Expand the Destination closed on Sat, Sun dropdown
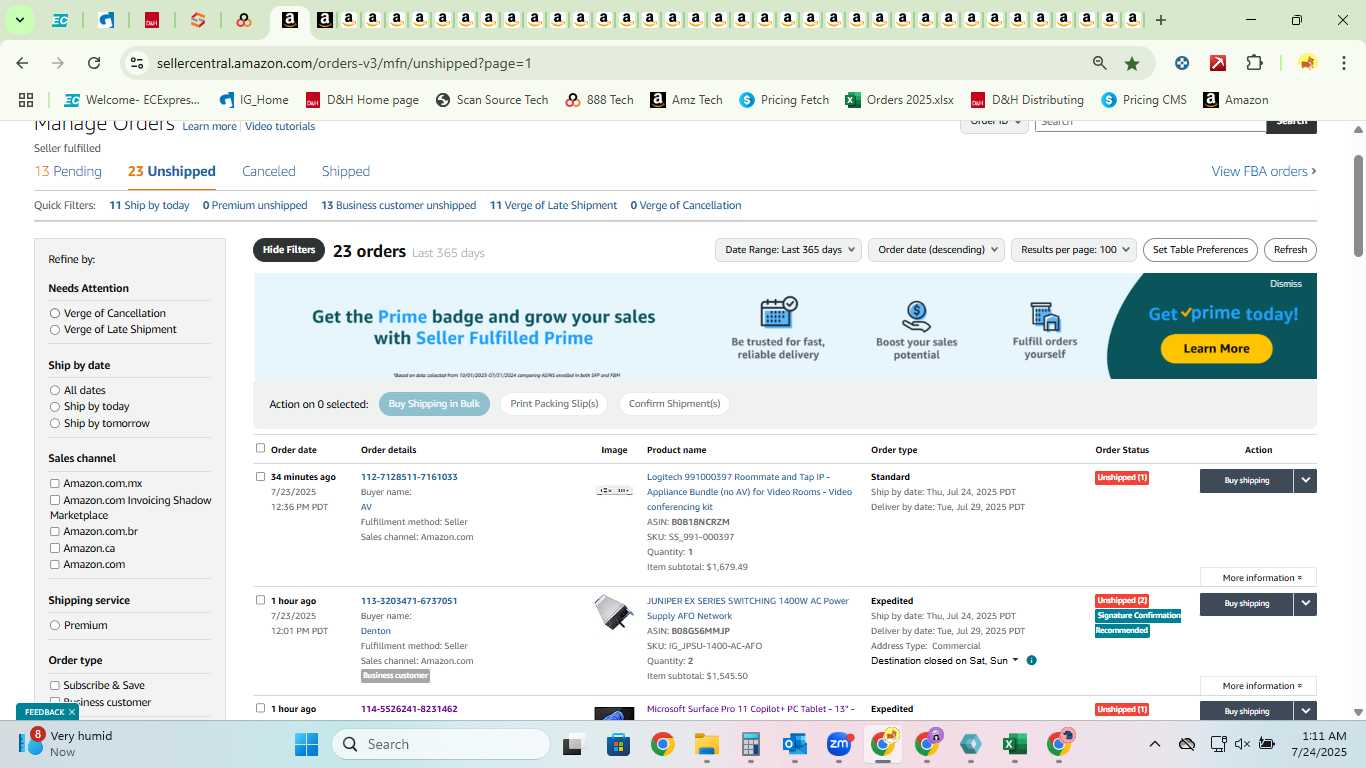 [x=945, y=660]
